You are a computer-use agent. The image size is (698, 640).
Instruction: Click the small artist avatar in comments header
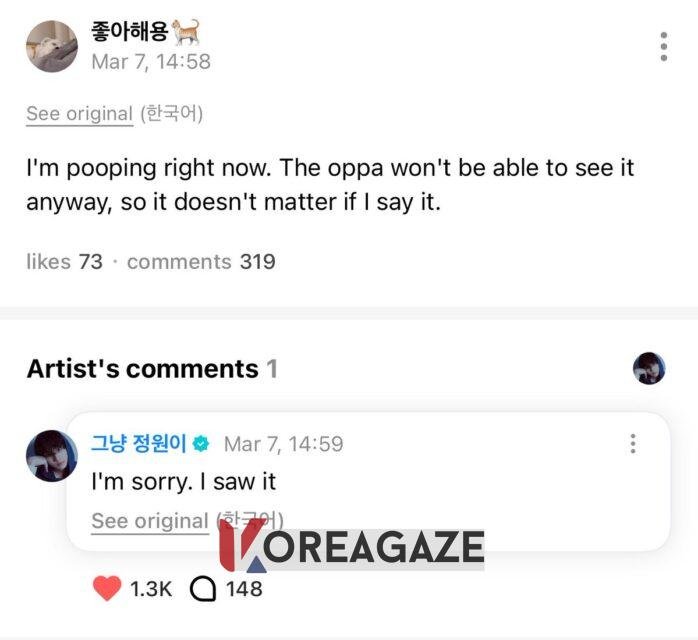(x=649, y=368)
